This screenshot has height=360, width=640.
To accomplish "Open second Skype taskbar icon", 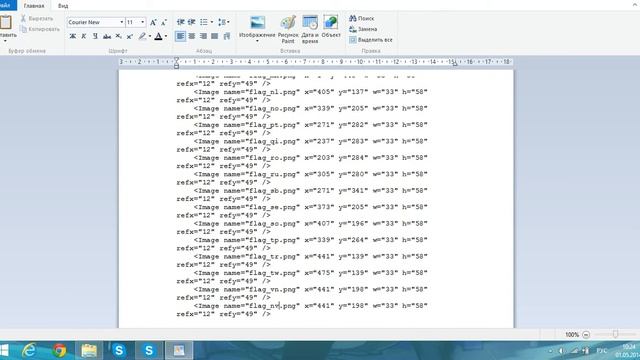I will [x=149, y=350].
